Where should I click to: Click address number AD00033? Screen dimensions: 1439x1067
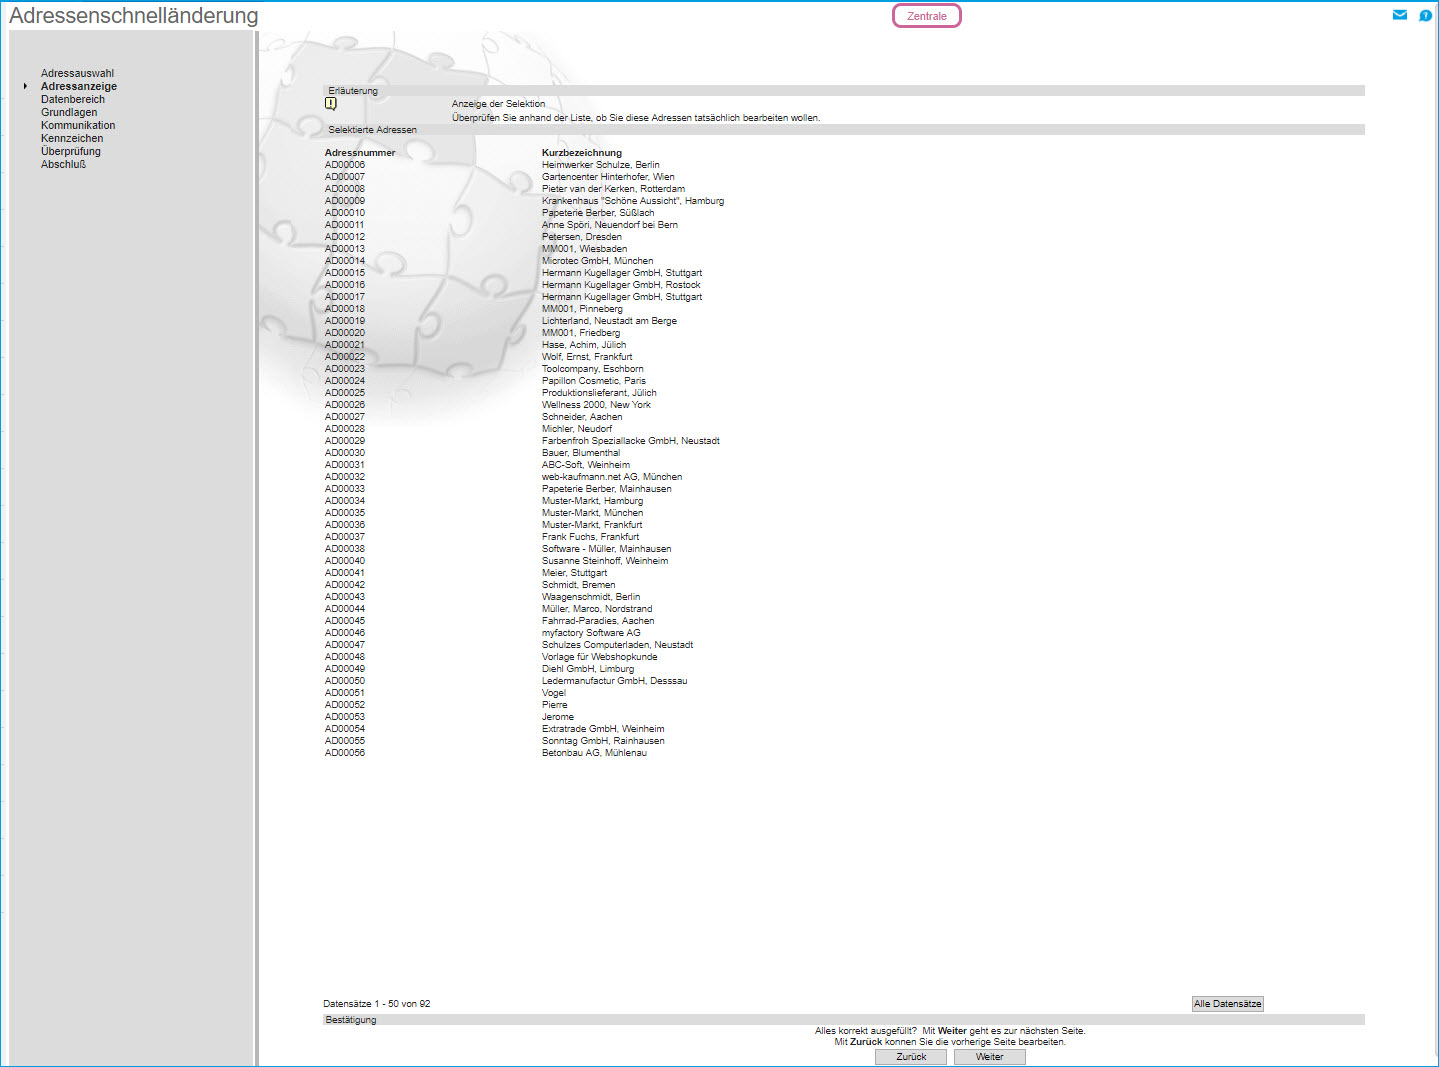(345, 489)
